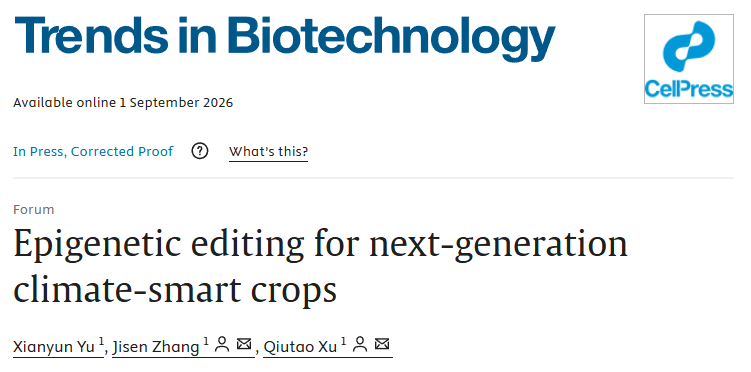Click the envelope icon beside Qiutao Xu
751x372 pixels.
pos(382,344)
